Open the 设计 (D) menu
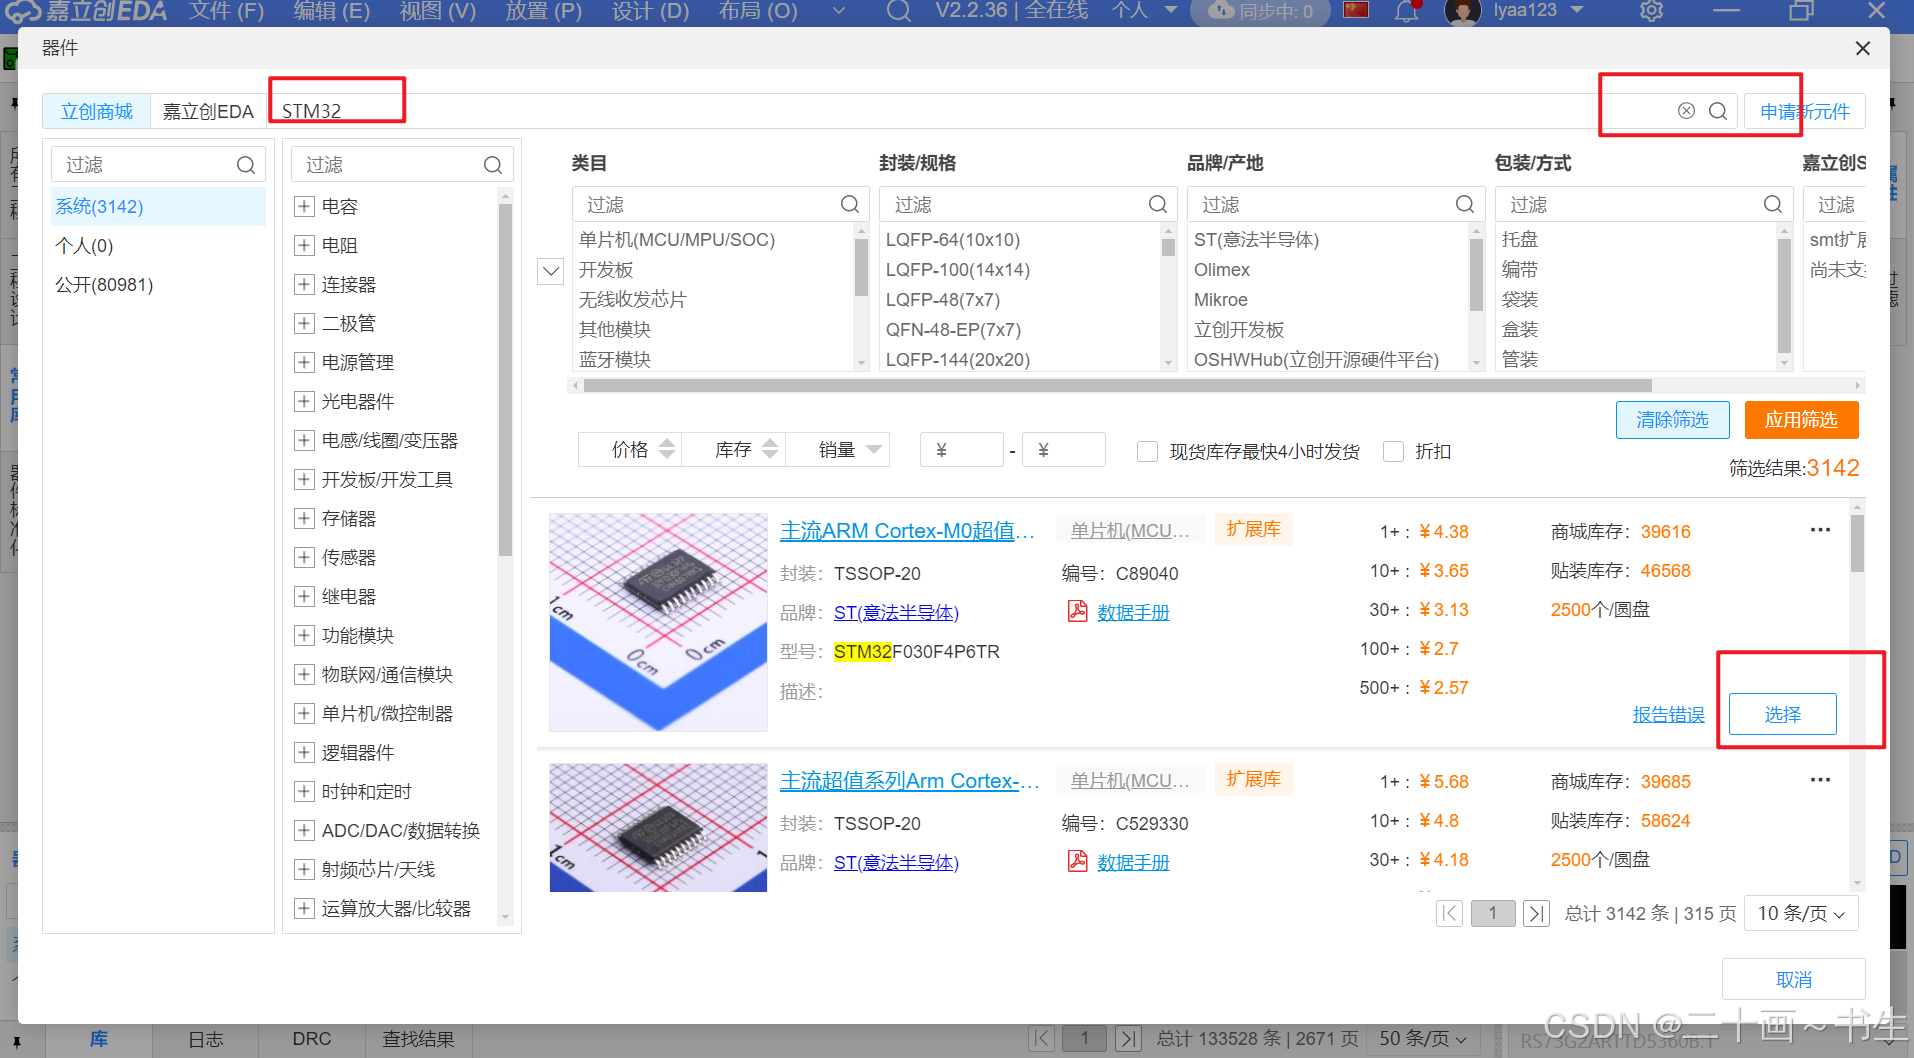The height and width of the screenshot is (1058, 1914). [650, 11]
